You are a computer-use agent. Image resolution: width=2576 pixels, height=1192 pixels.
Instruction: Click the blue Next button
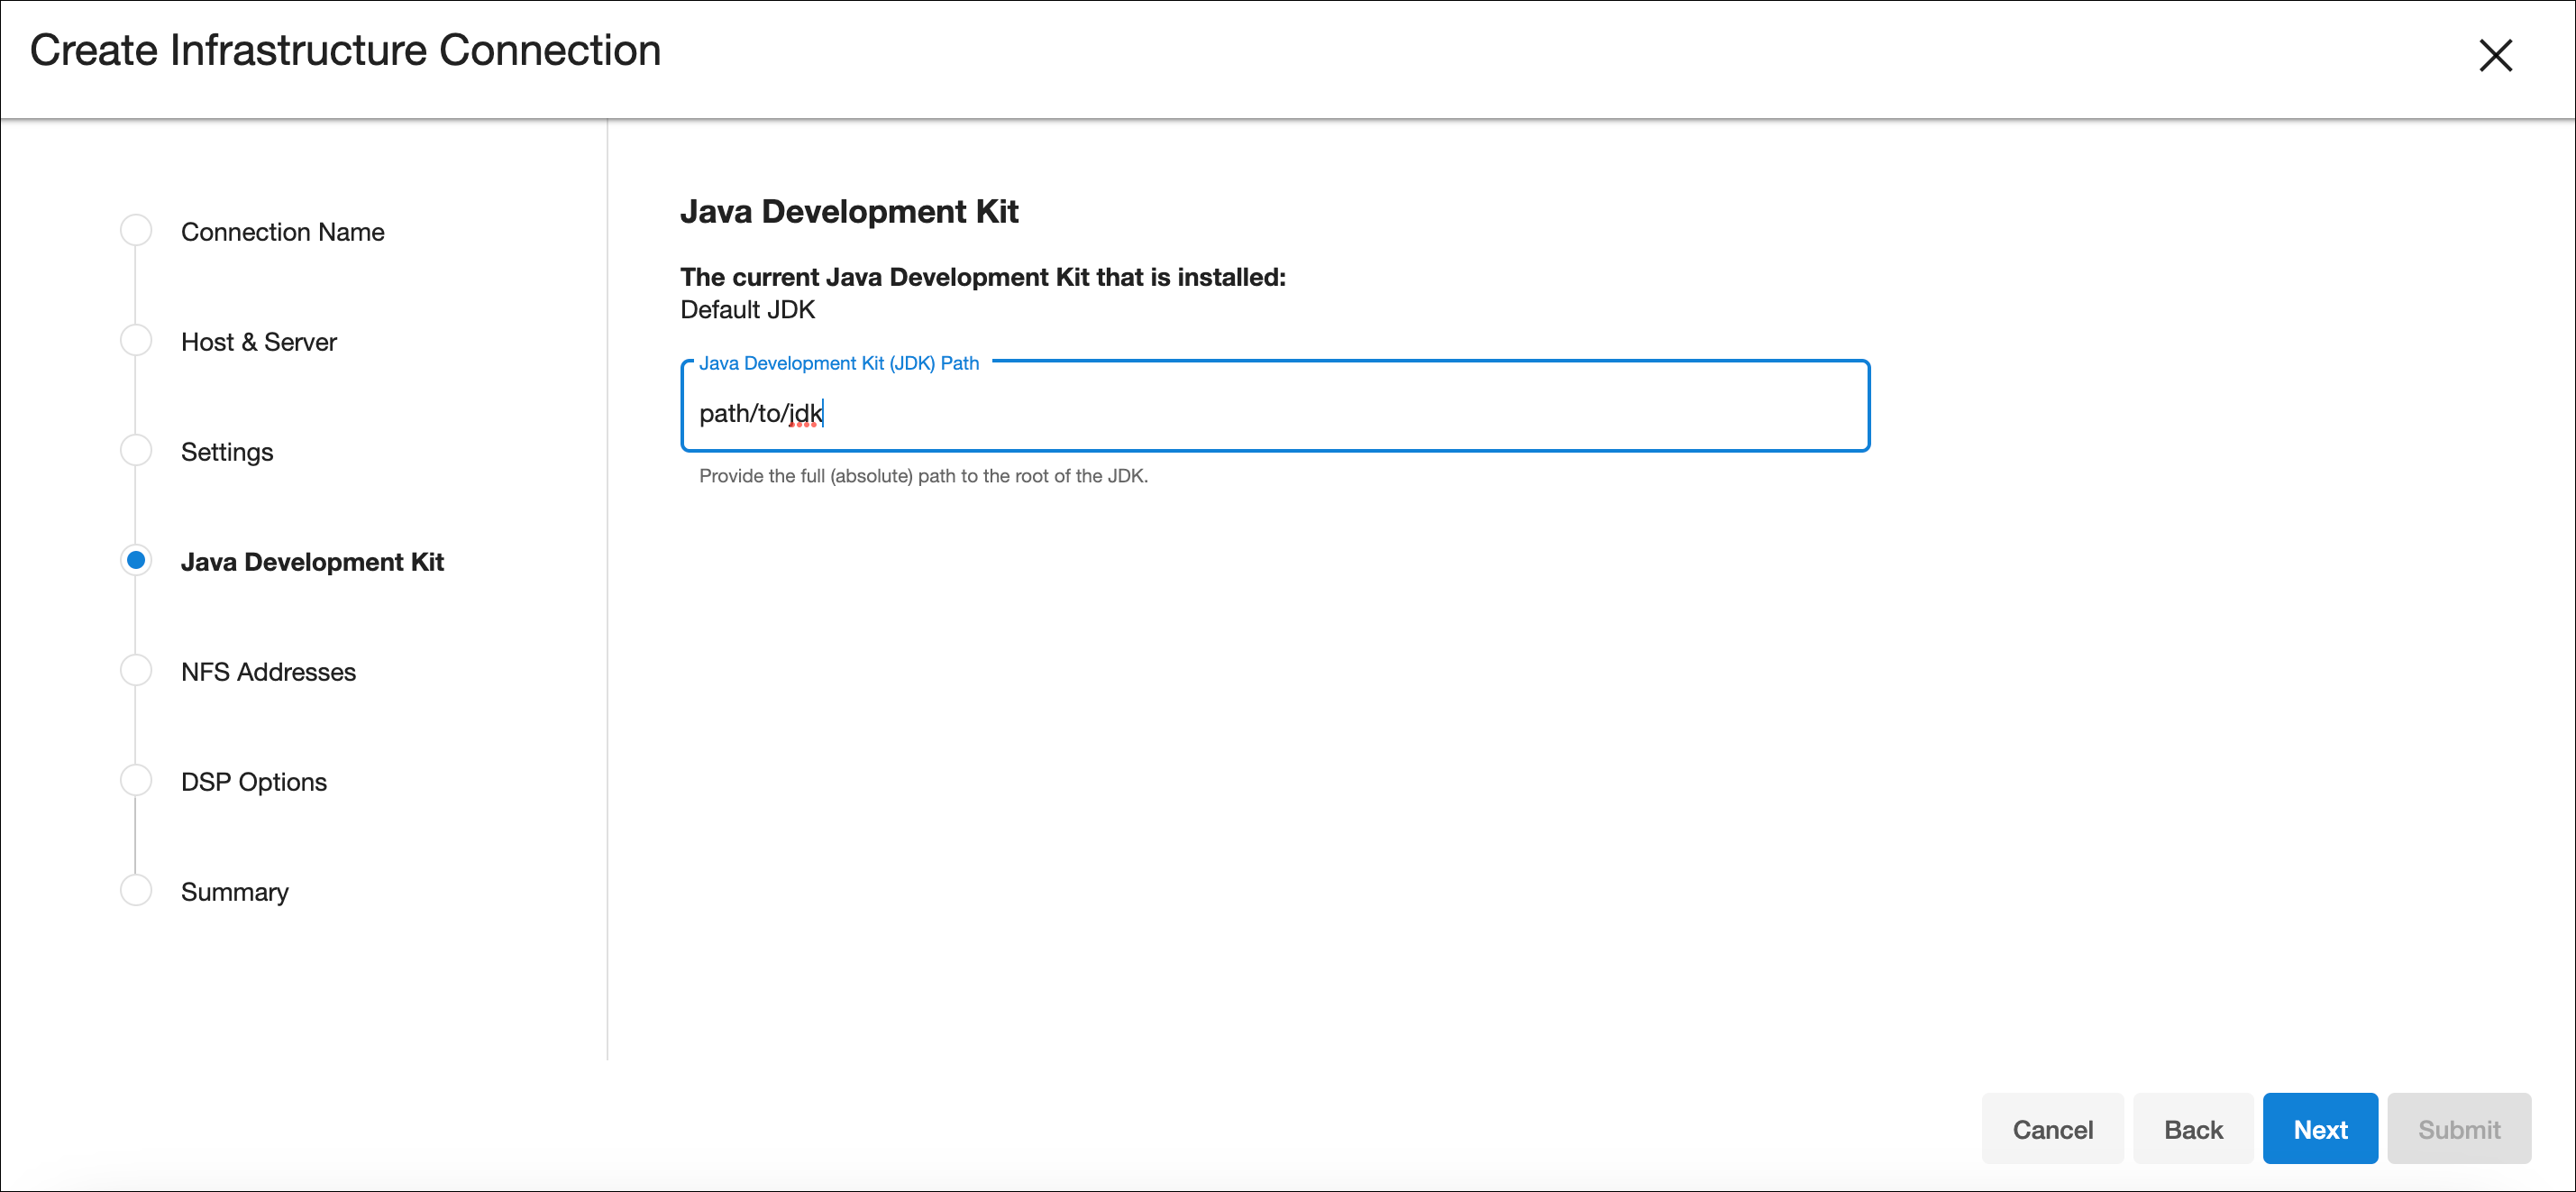[2320, 1129]
